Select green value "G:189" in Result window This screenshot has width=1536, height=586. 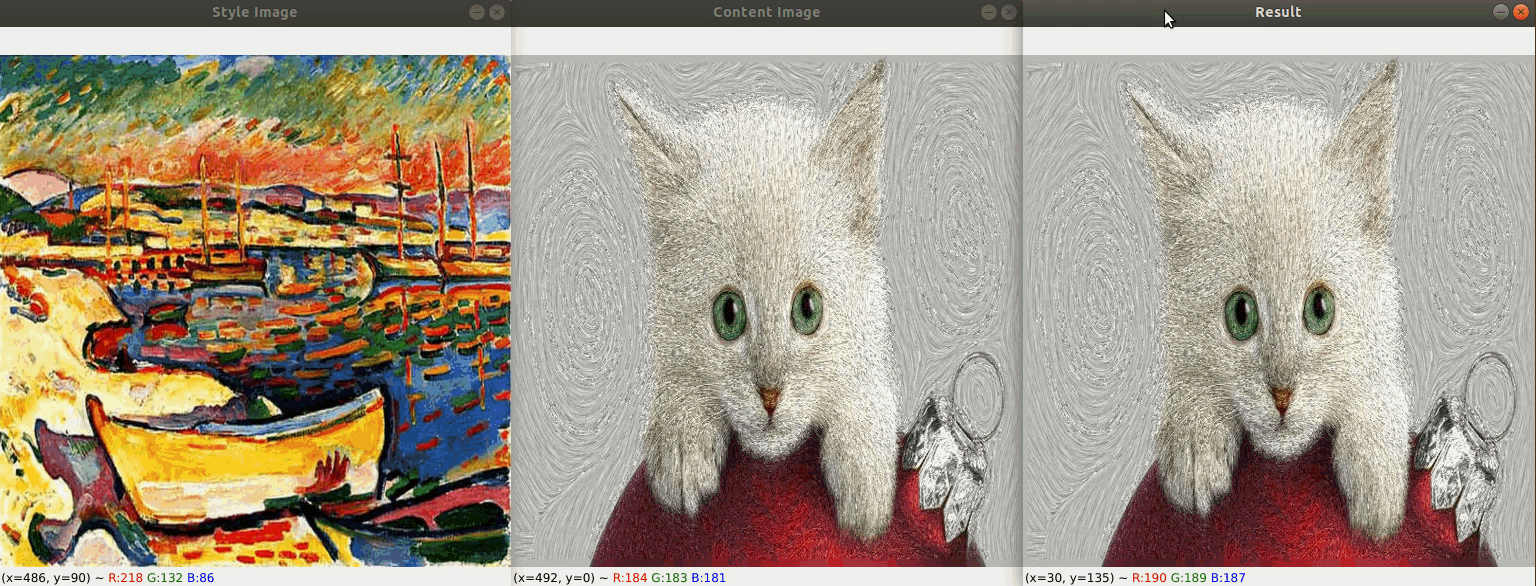point(1188,578)
